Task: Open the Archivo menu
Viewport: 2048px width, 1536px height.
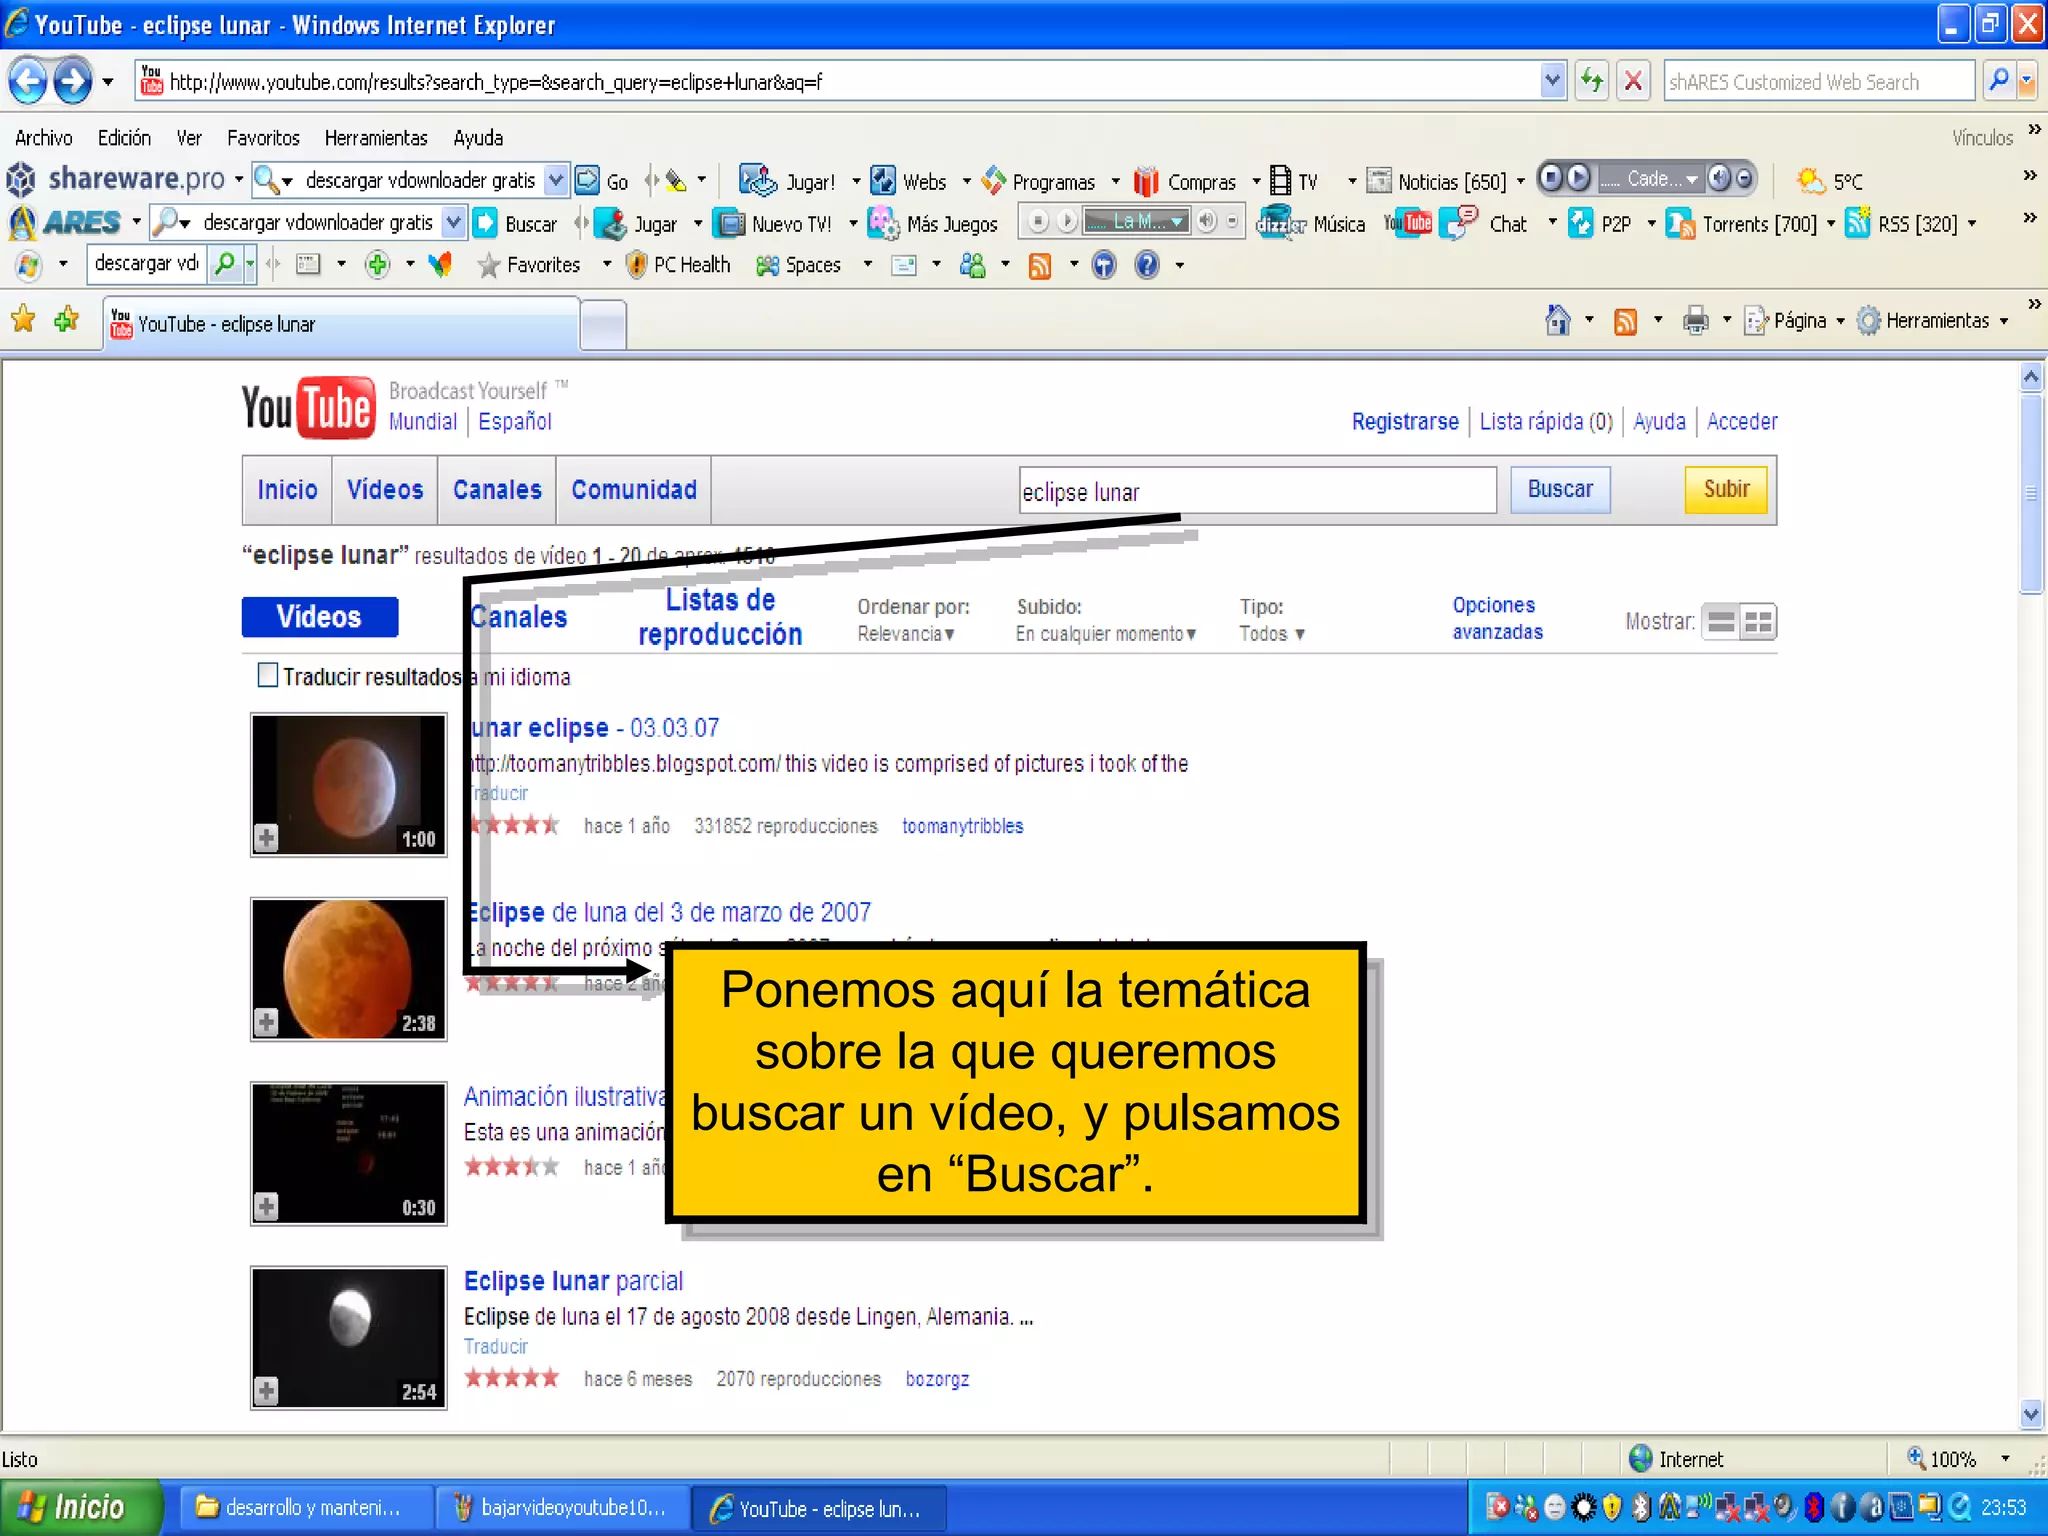Action: click(x=43, y=138)
